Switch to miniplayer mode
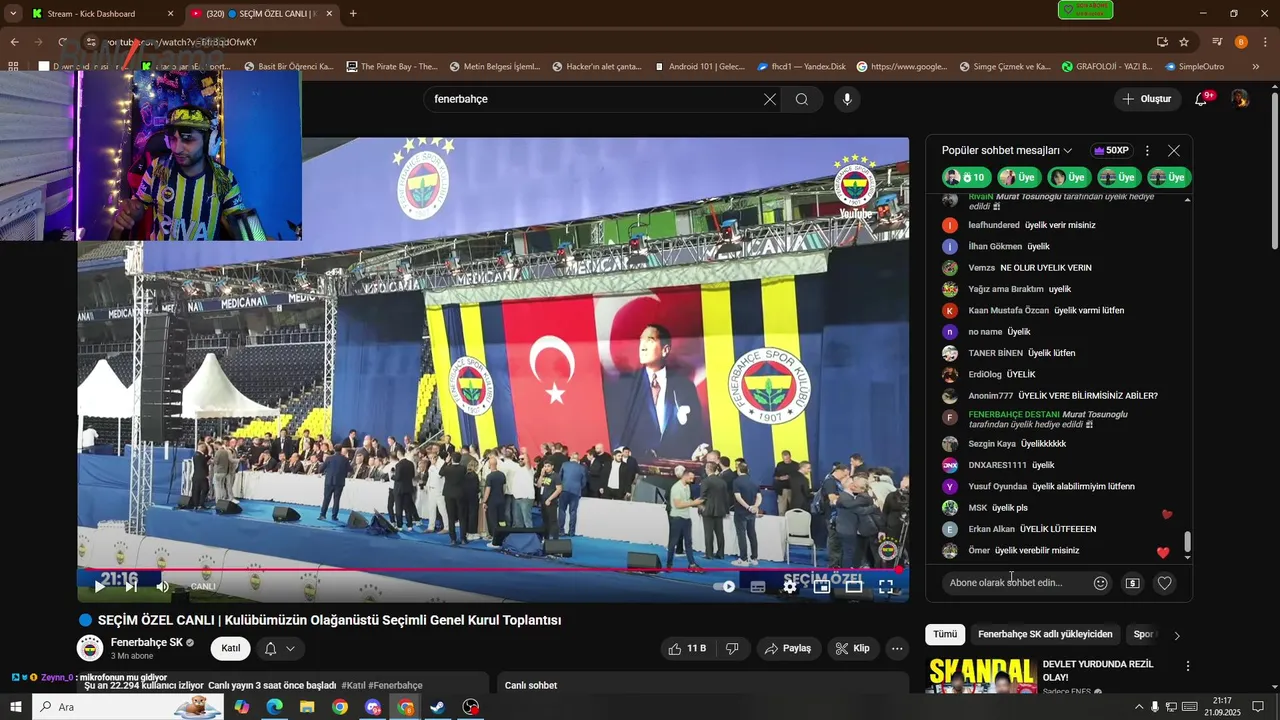Screen dimensions: 1280x720 822,587
